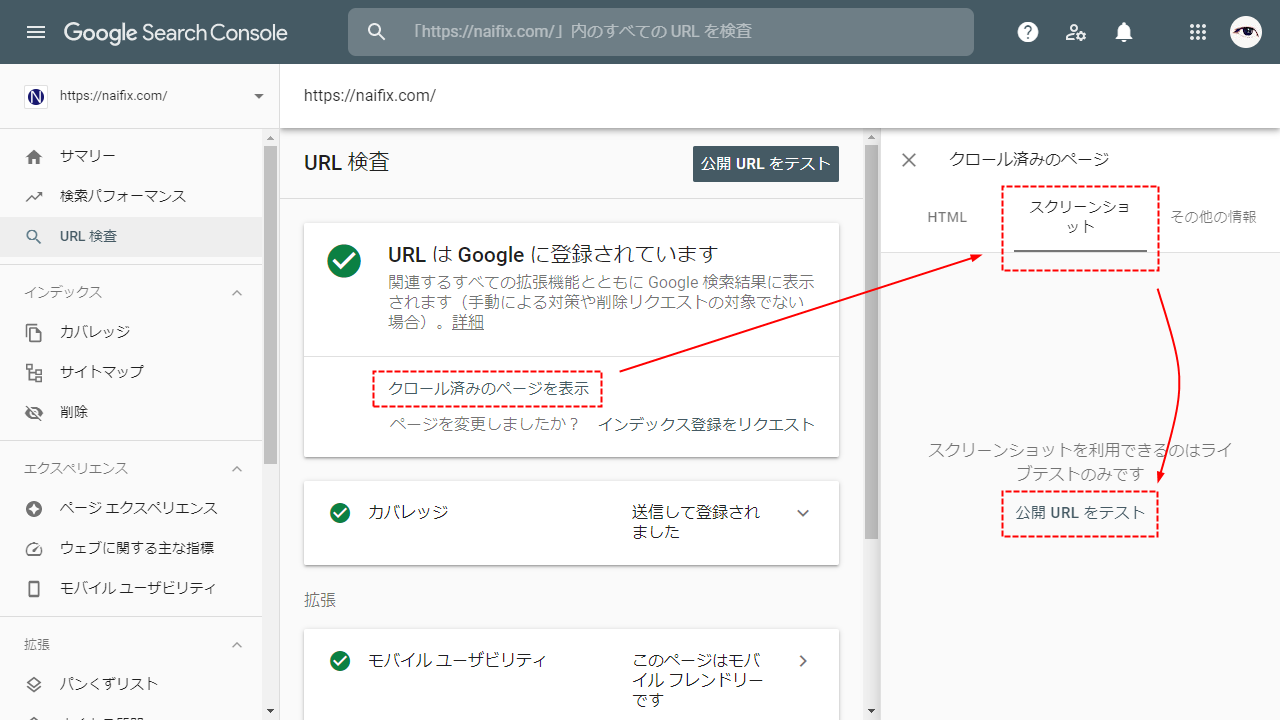
Task: Click the 検索パフォーマンス trend icon
Action: click(x=34, y=196)
